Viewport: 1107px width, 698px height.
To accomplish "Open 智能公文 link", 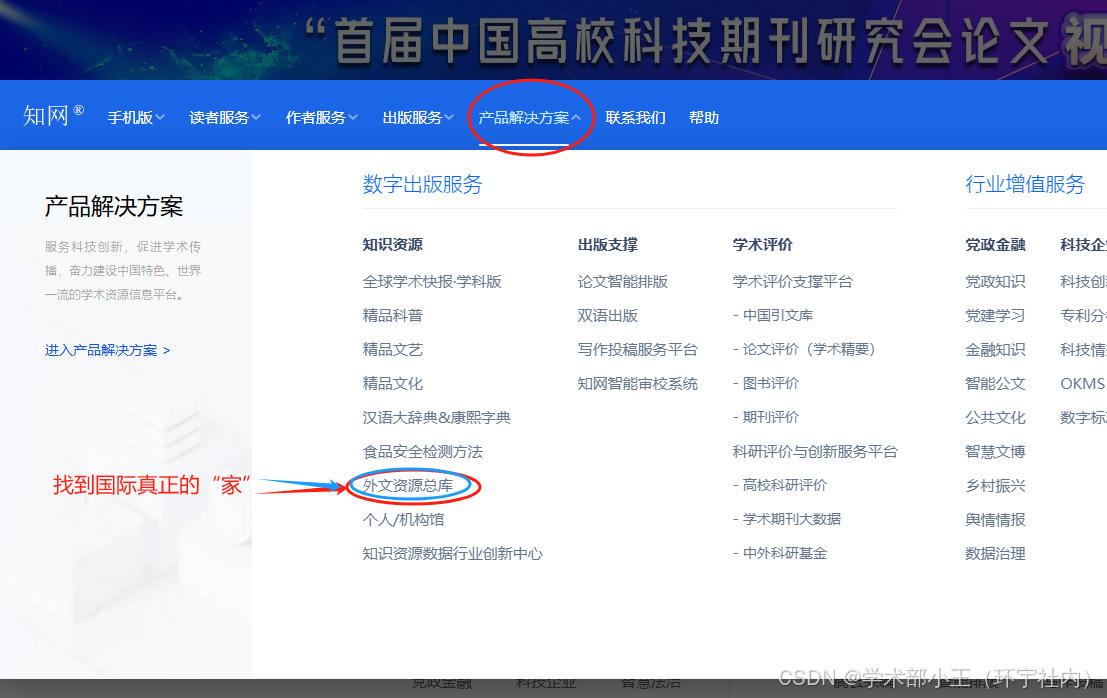I will pos(995,383).
